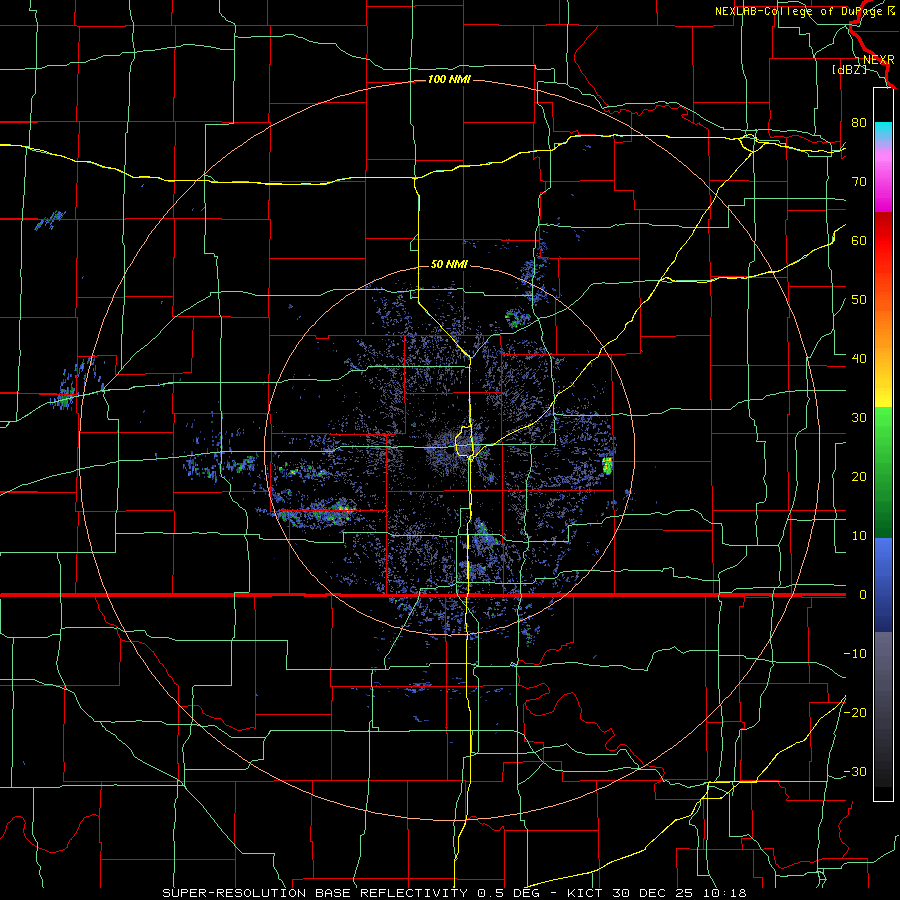Click the "KICT" station identifier in the caption
Viewport: 900px width, 900px height.
pos(585,893)
